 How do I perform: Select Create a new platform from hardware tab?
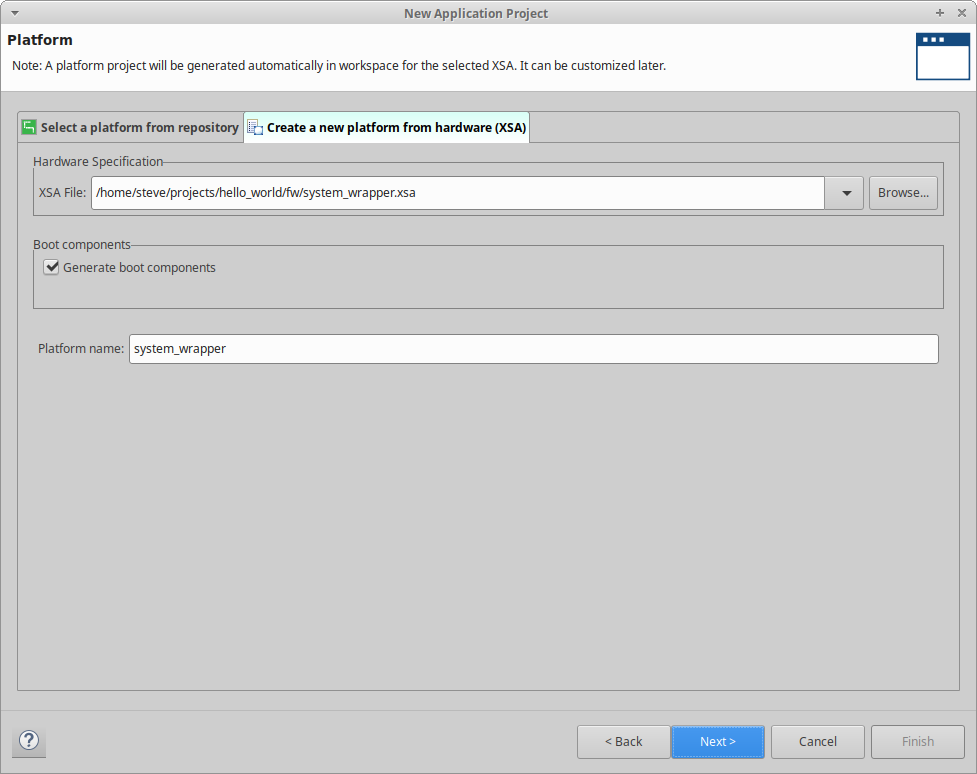tap(396, 128)
